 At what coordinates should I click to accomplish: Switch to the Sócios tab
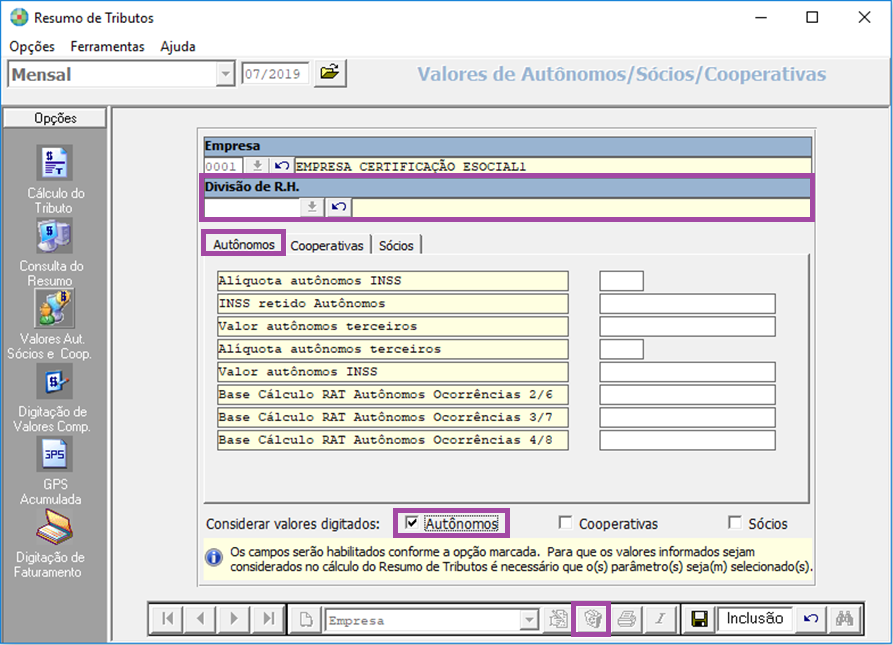coord(396,245)
